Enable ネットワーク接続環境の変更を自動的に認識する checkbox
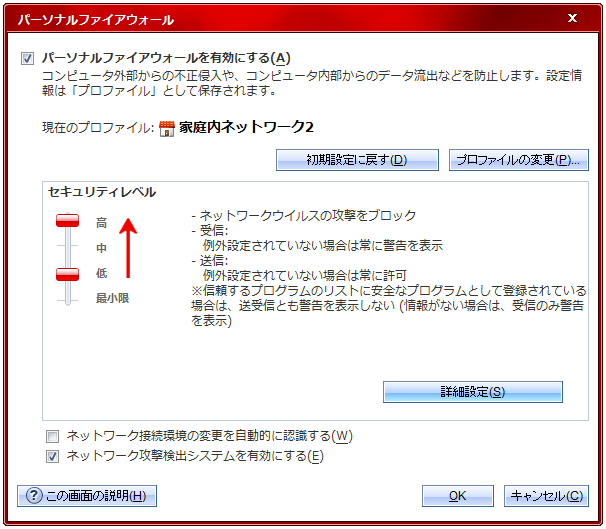This screenshot has height=529, width=606. click(x=52, y=436)
